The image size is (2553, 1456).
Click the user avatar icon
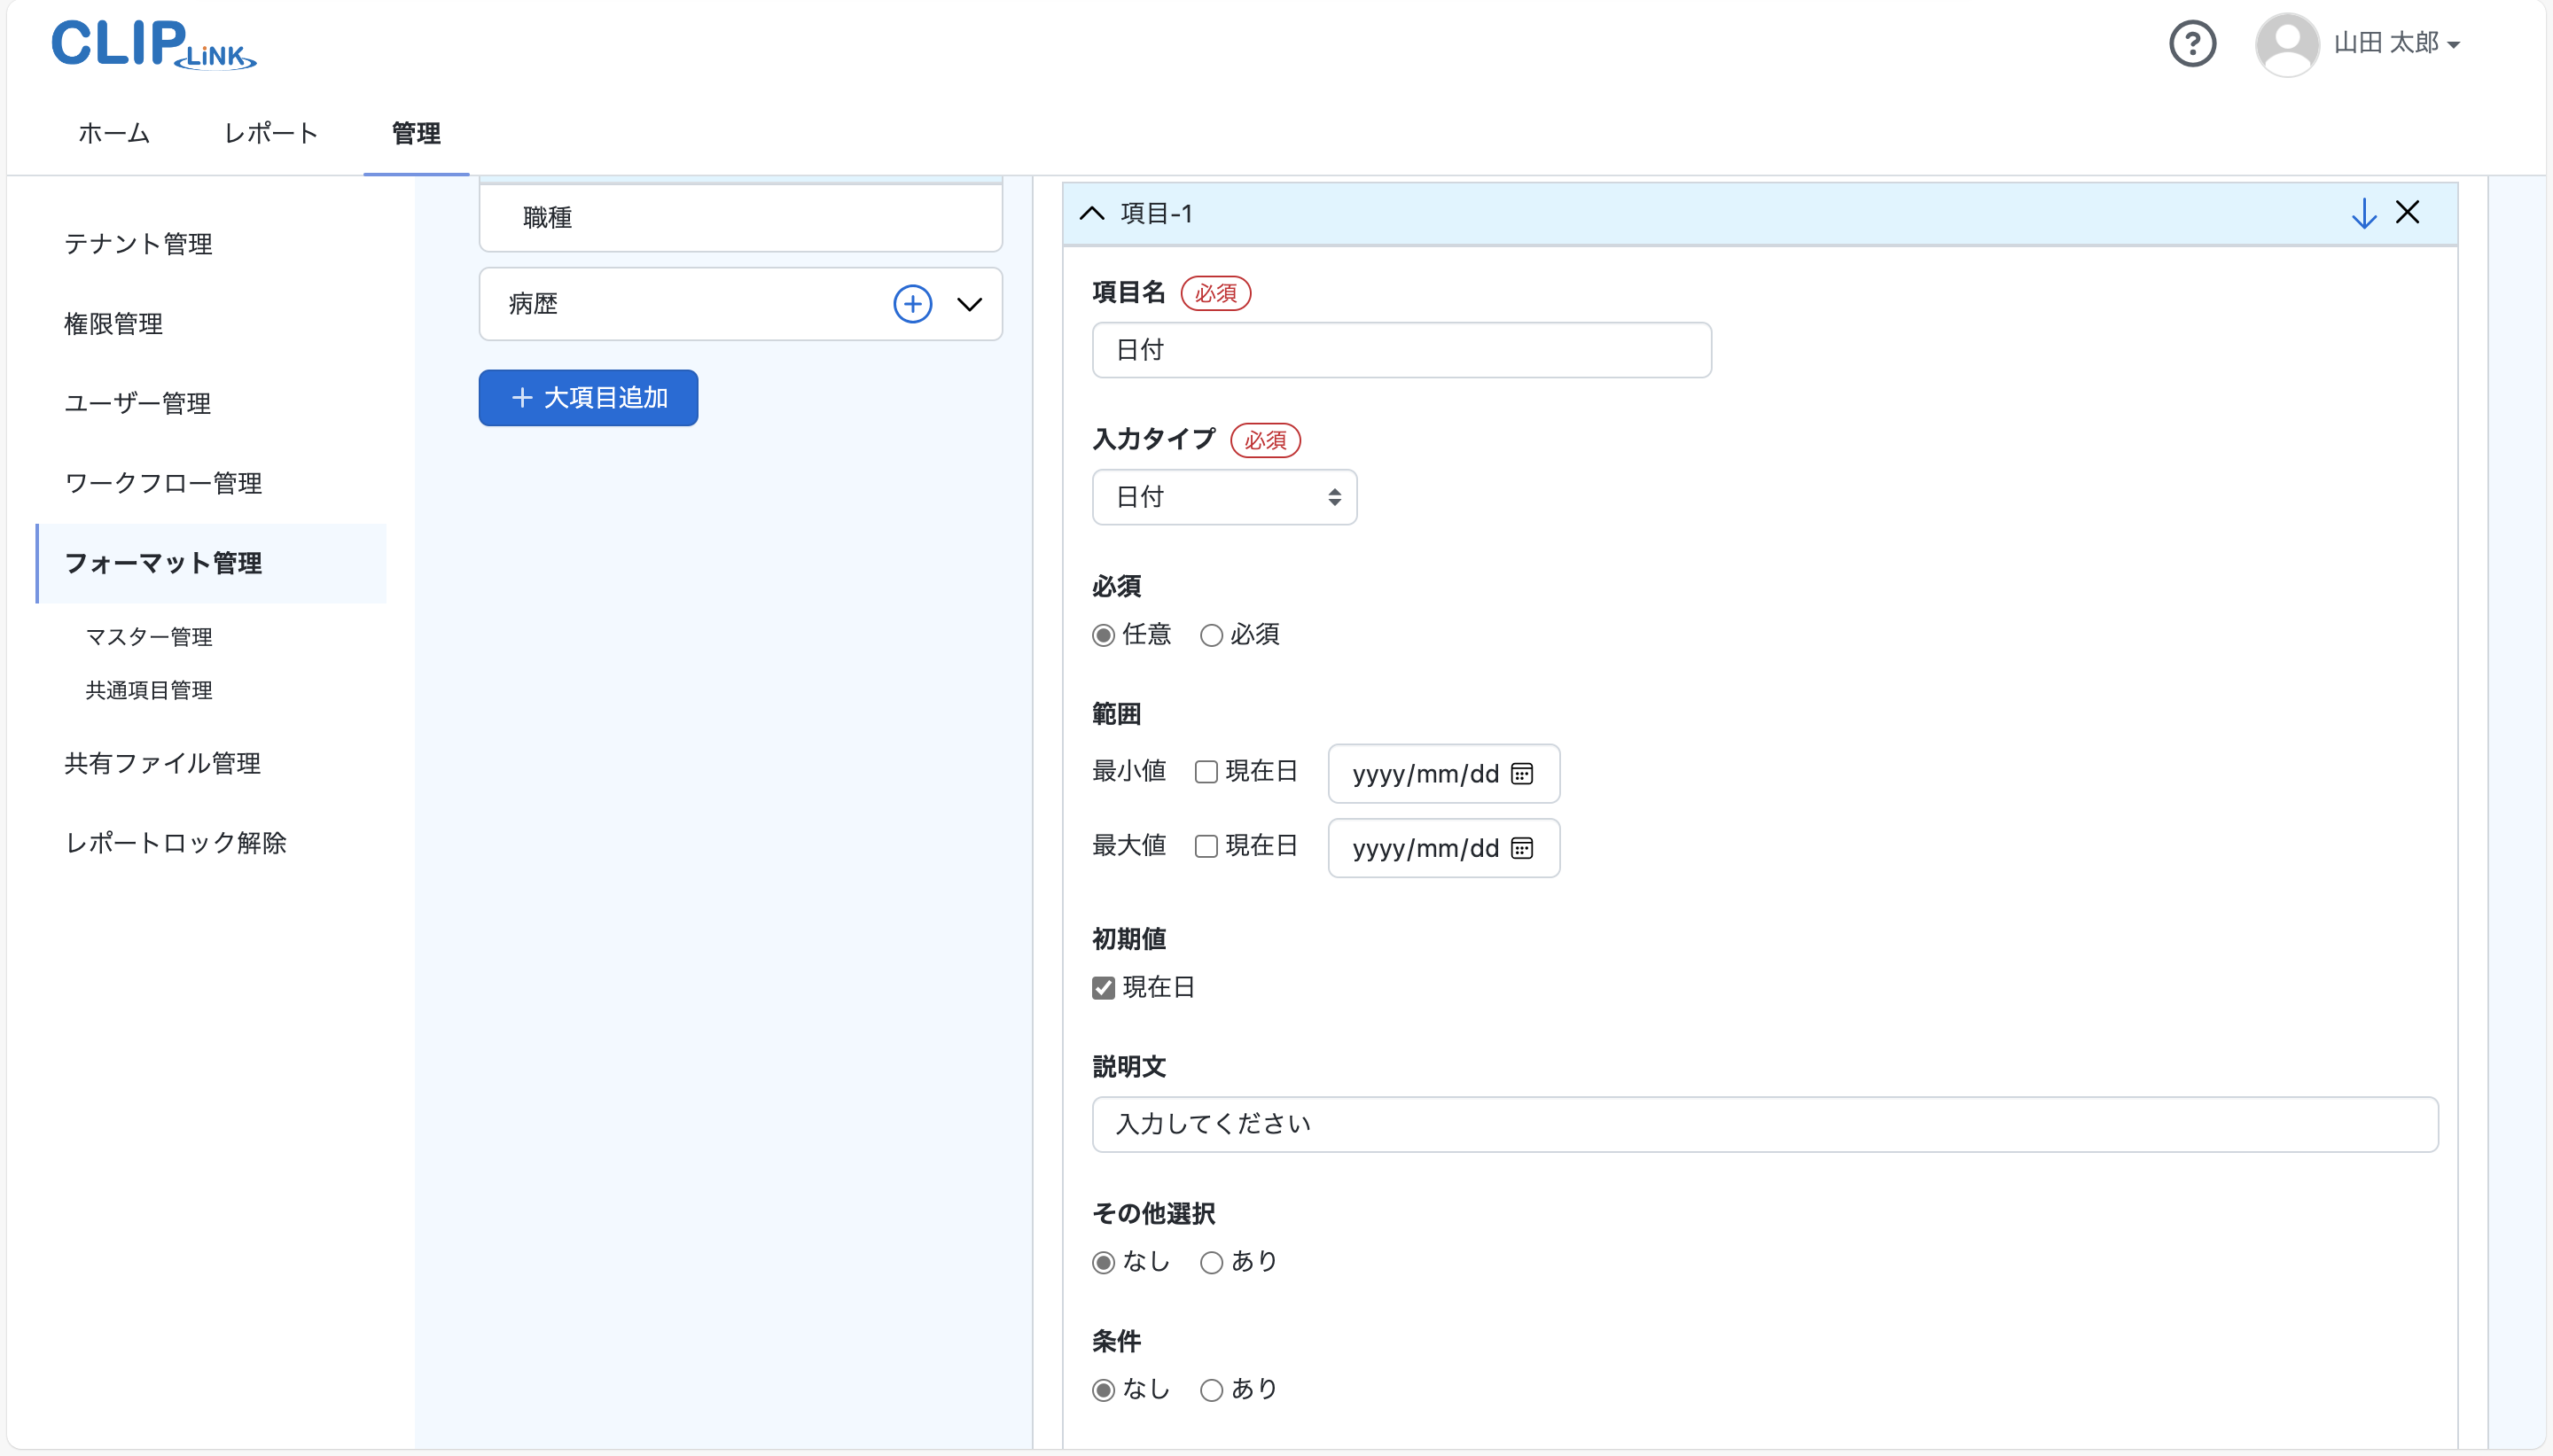click(x=2286, y=44)
